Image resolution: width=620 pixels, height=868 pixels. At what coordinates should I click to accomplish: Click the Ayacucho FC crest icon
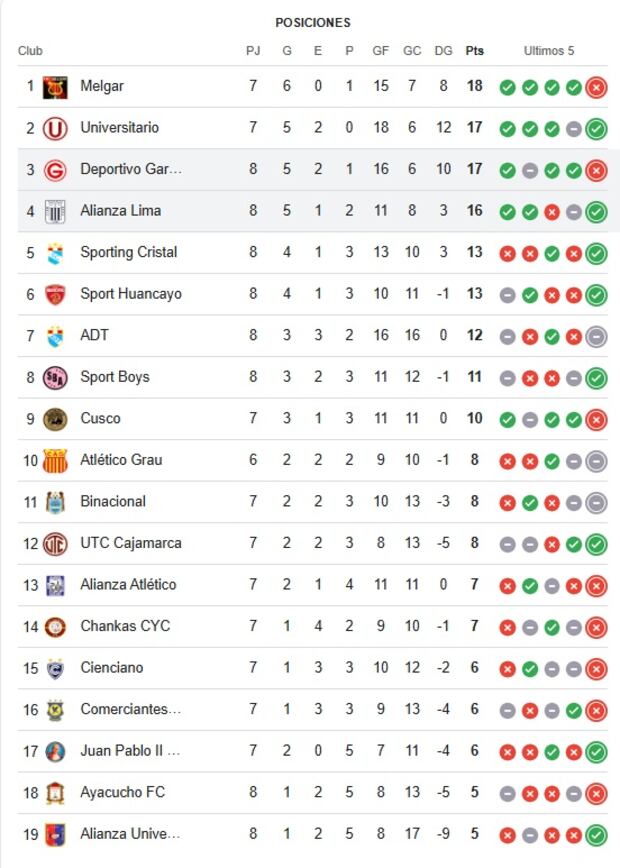55,793
